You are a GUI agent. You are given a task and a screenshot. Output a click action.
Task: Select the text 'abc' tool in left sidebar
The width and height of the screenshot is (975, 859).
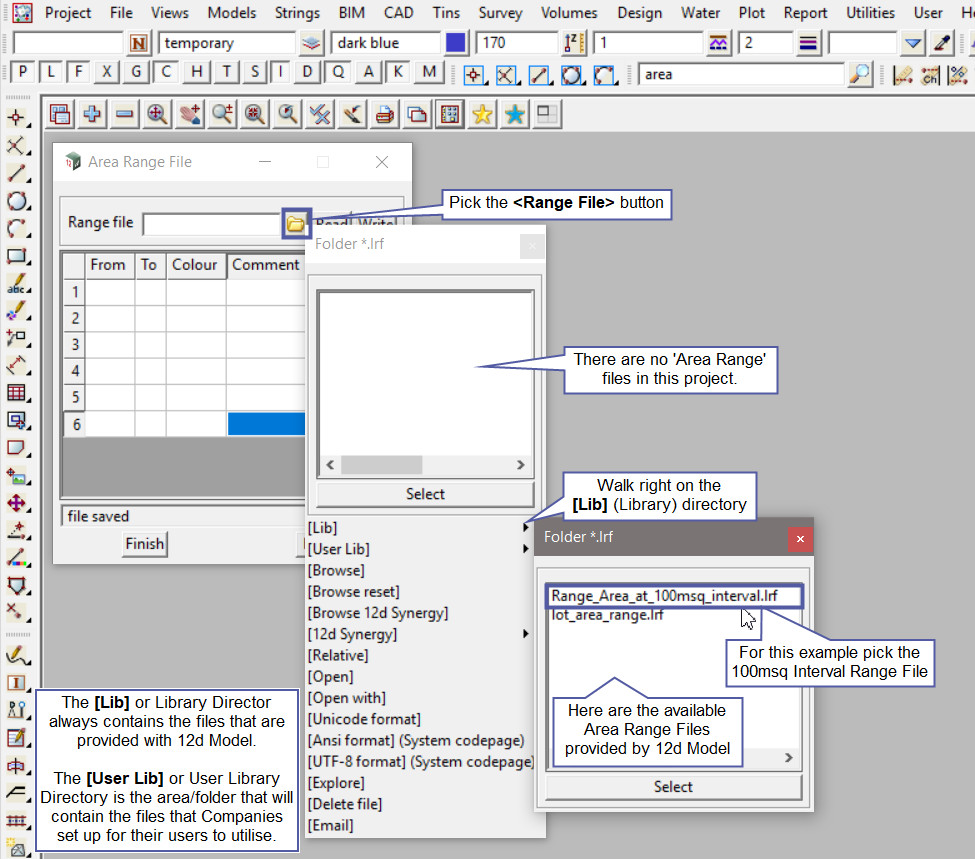[x=17, y=284]
